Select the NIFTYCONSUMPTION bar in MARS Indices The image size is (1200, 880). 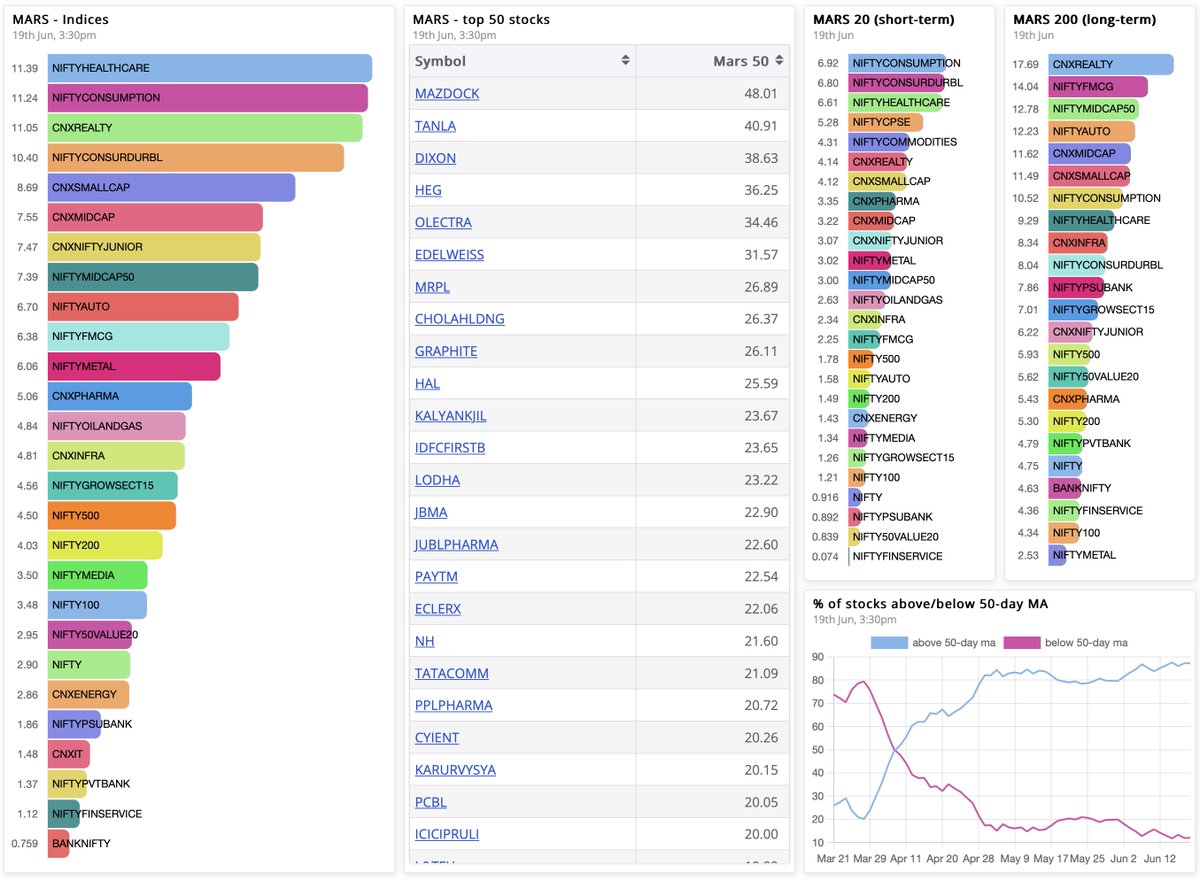(208, 98)
